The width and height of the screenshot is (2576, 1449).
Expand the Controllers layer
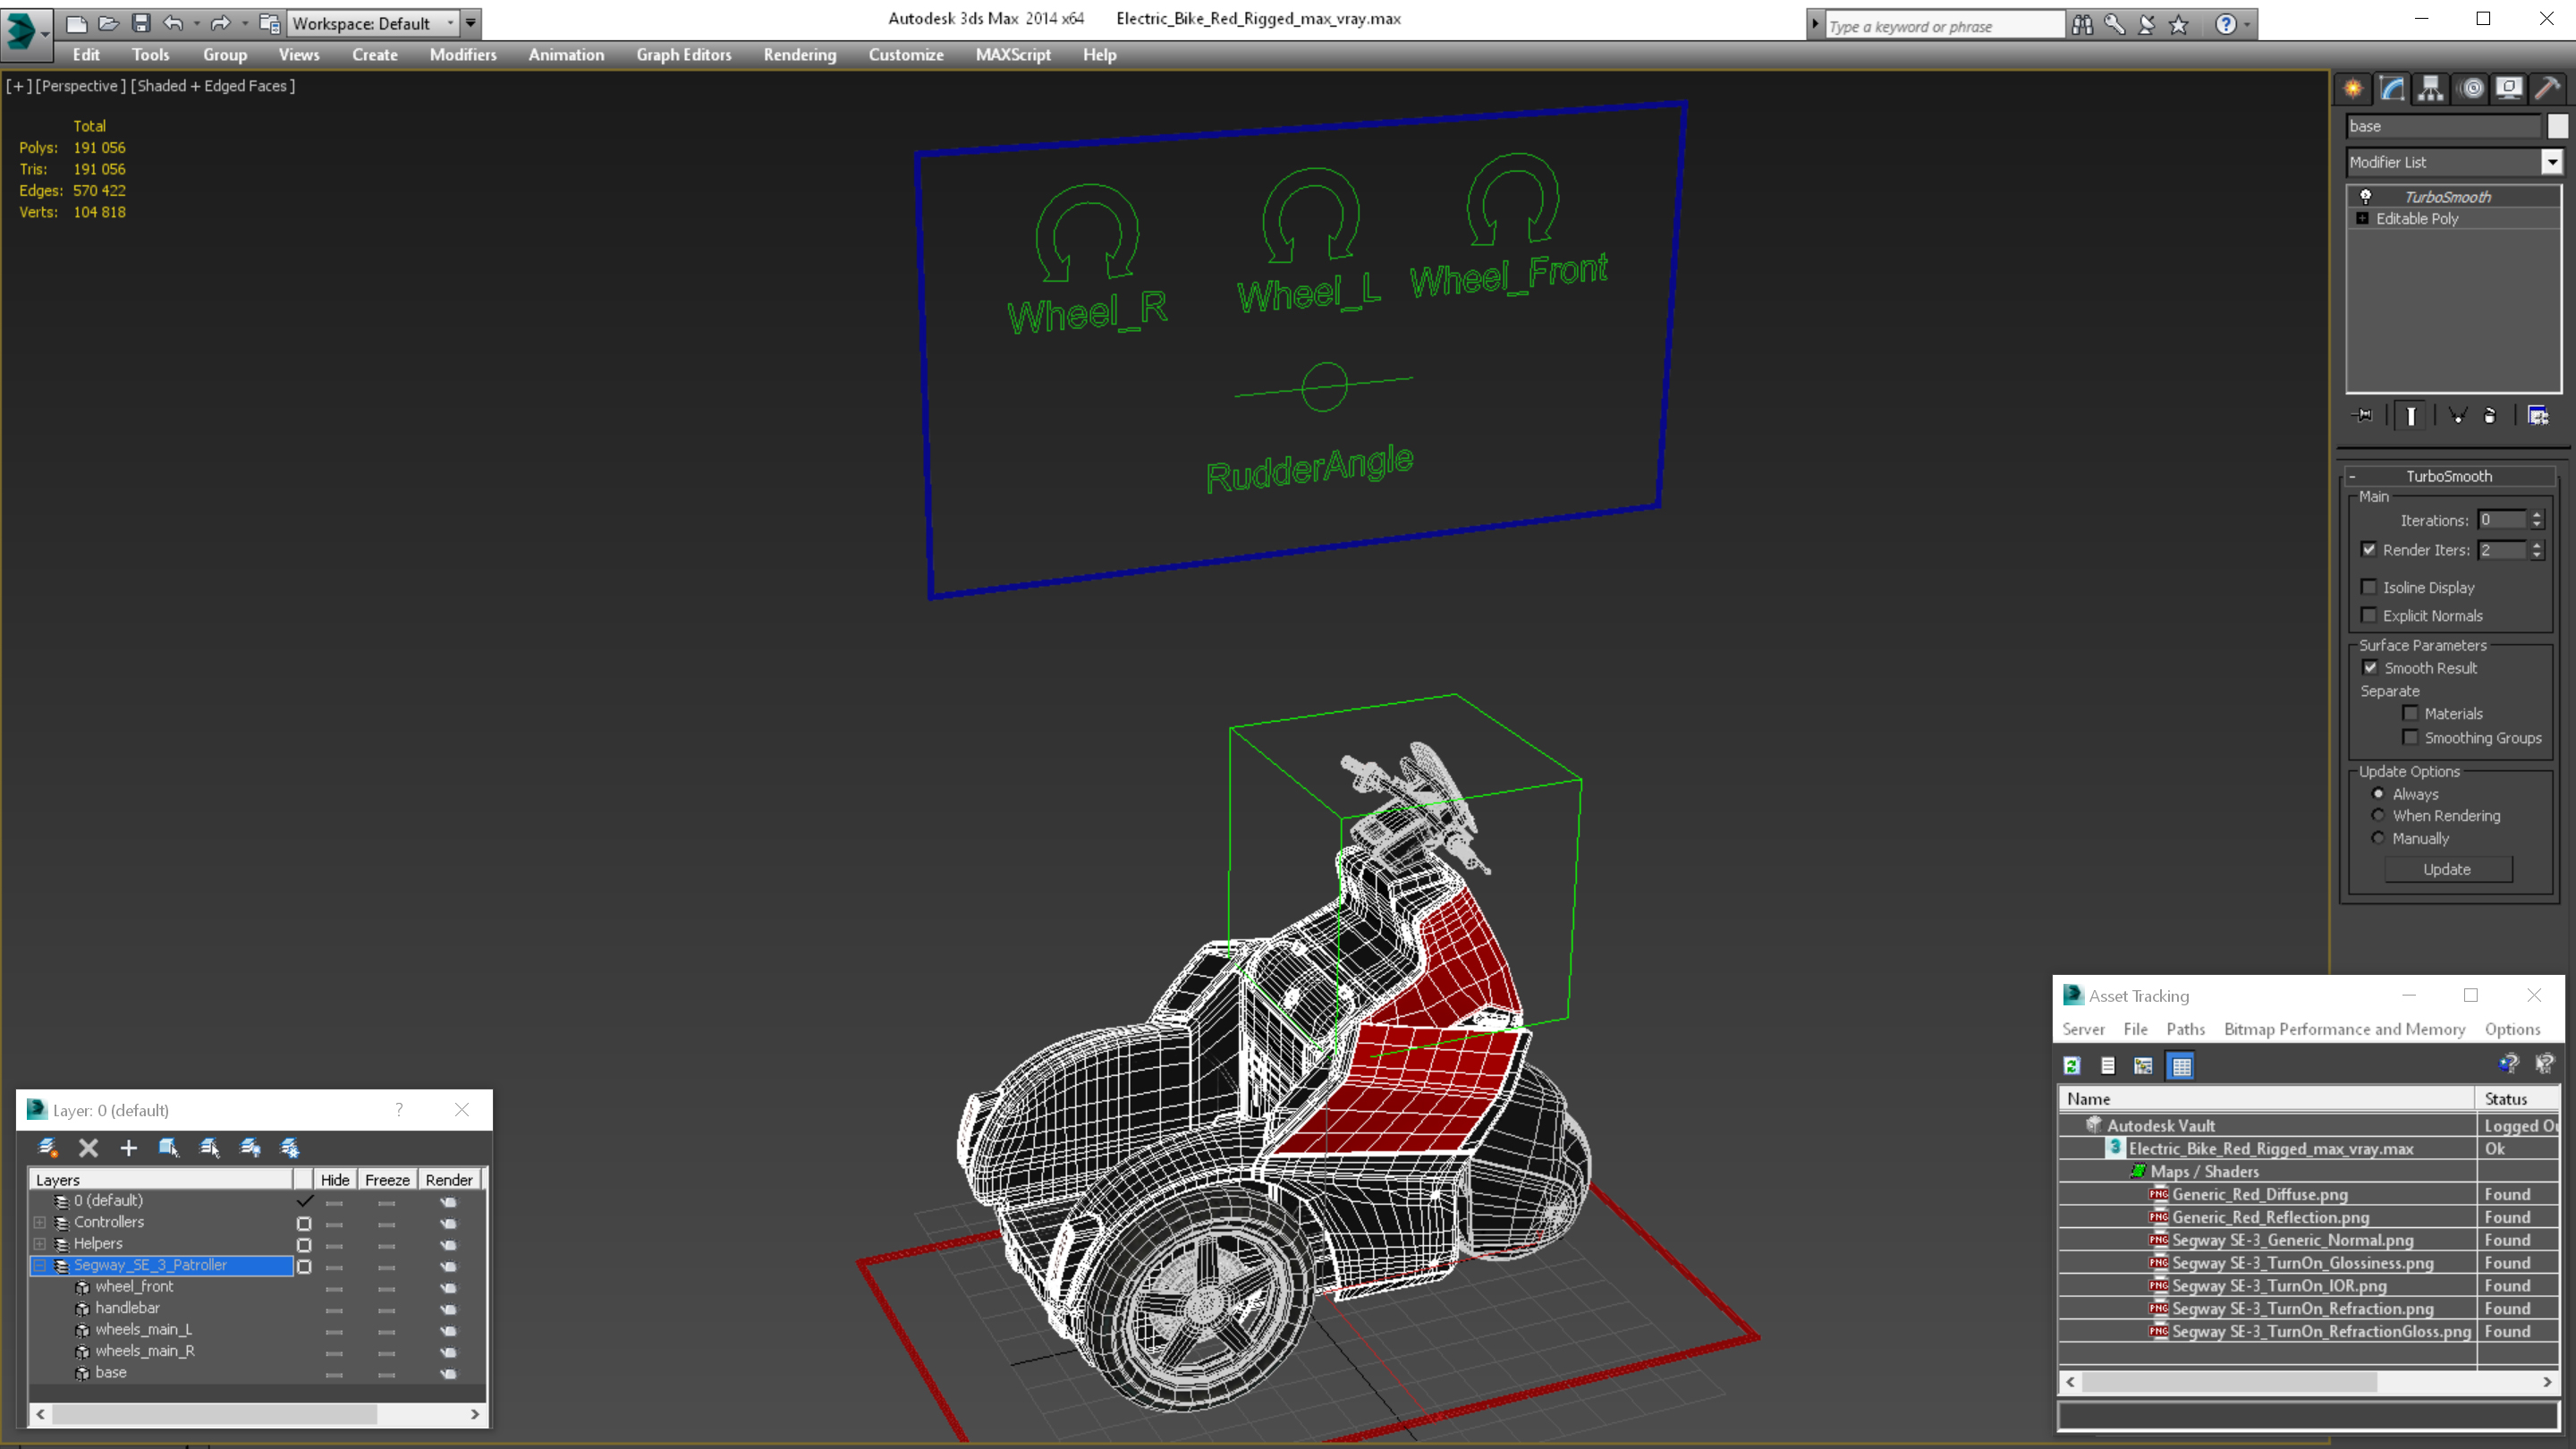pos(40,1222)
